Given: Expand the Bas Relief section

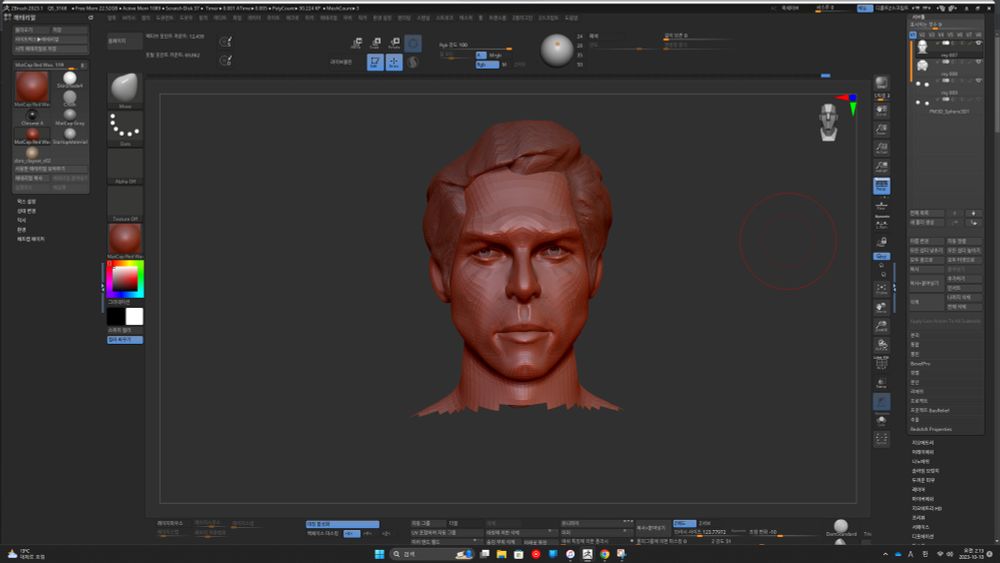Looking at the screenshot, I should point(930,410).
